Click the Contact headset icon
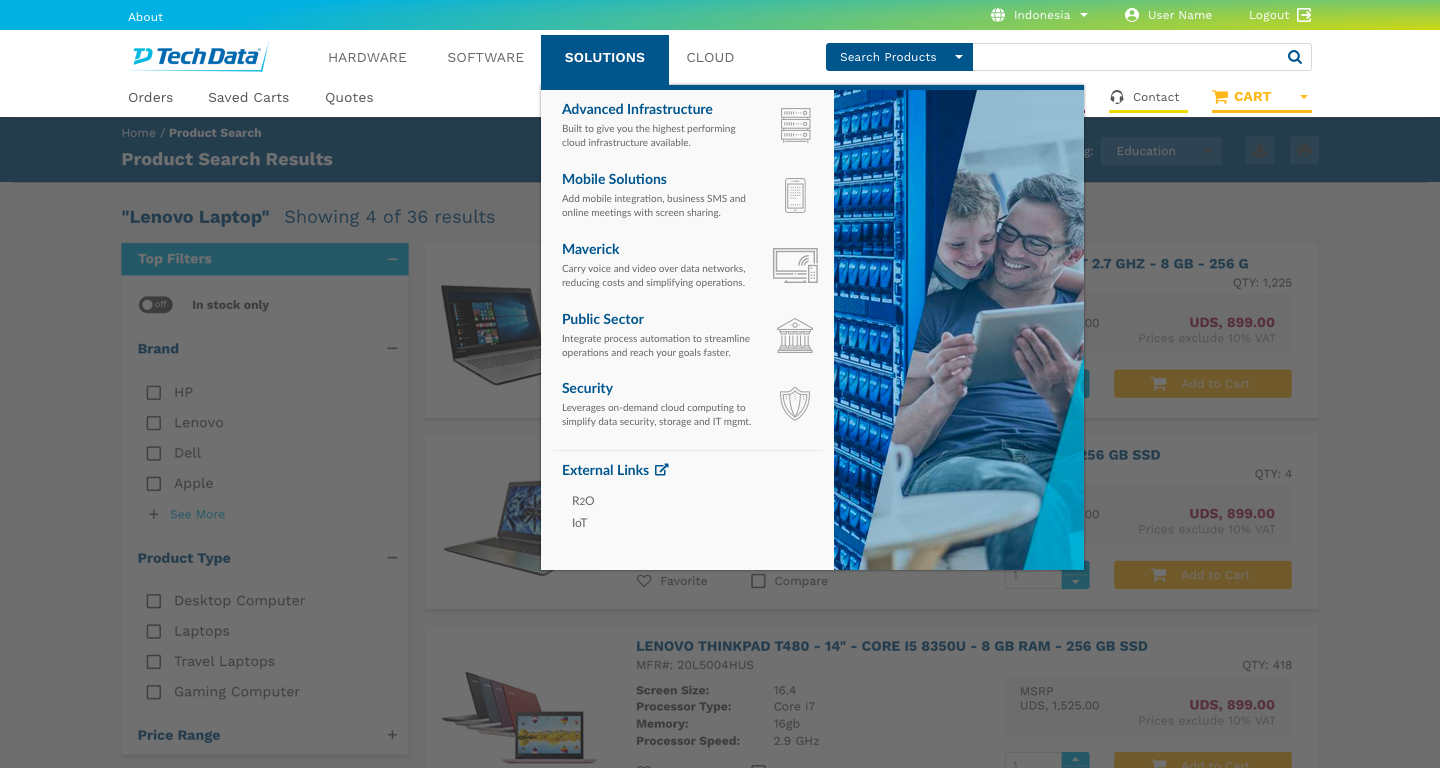This screenshot has width=1440, height=768. [1117, 97]
